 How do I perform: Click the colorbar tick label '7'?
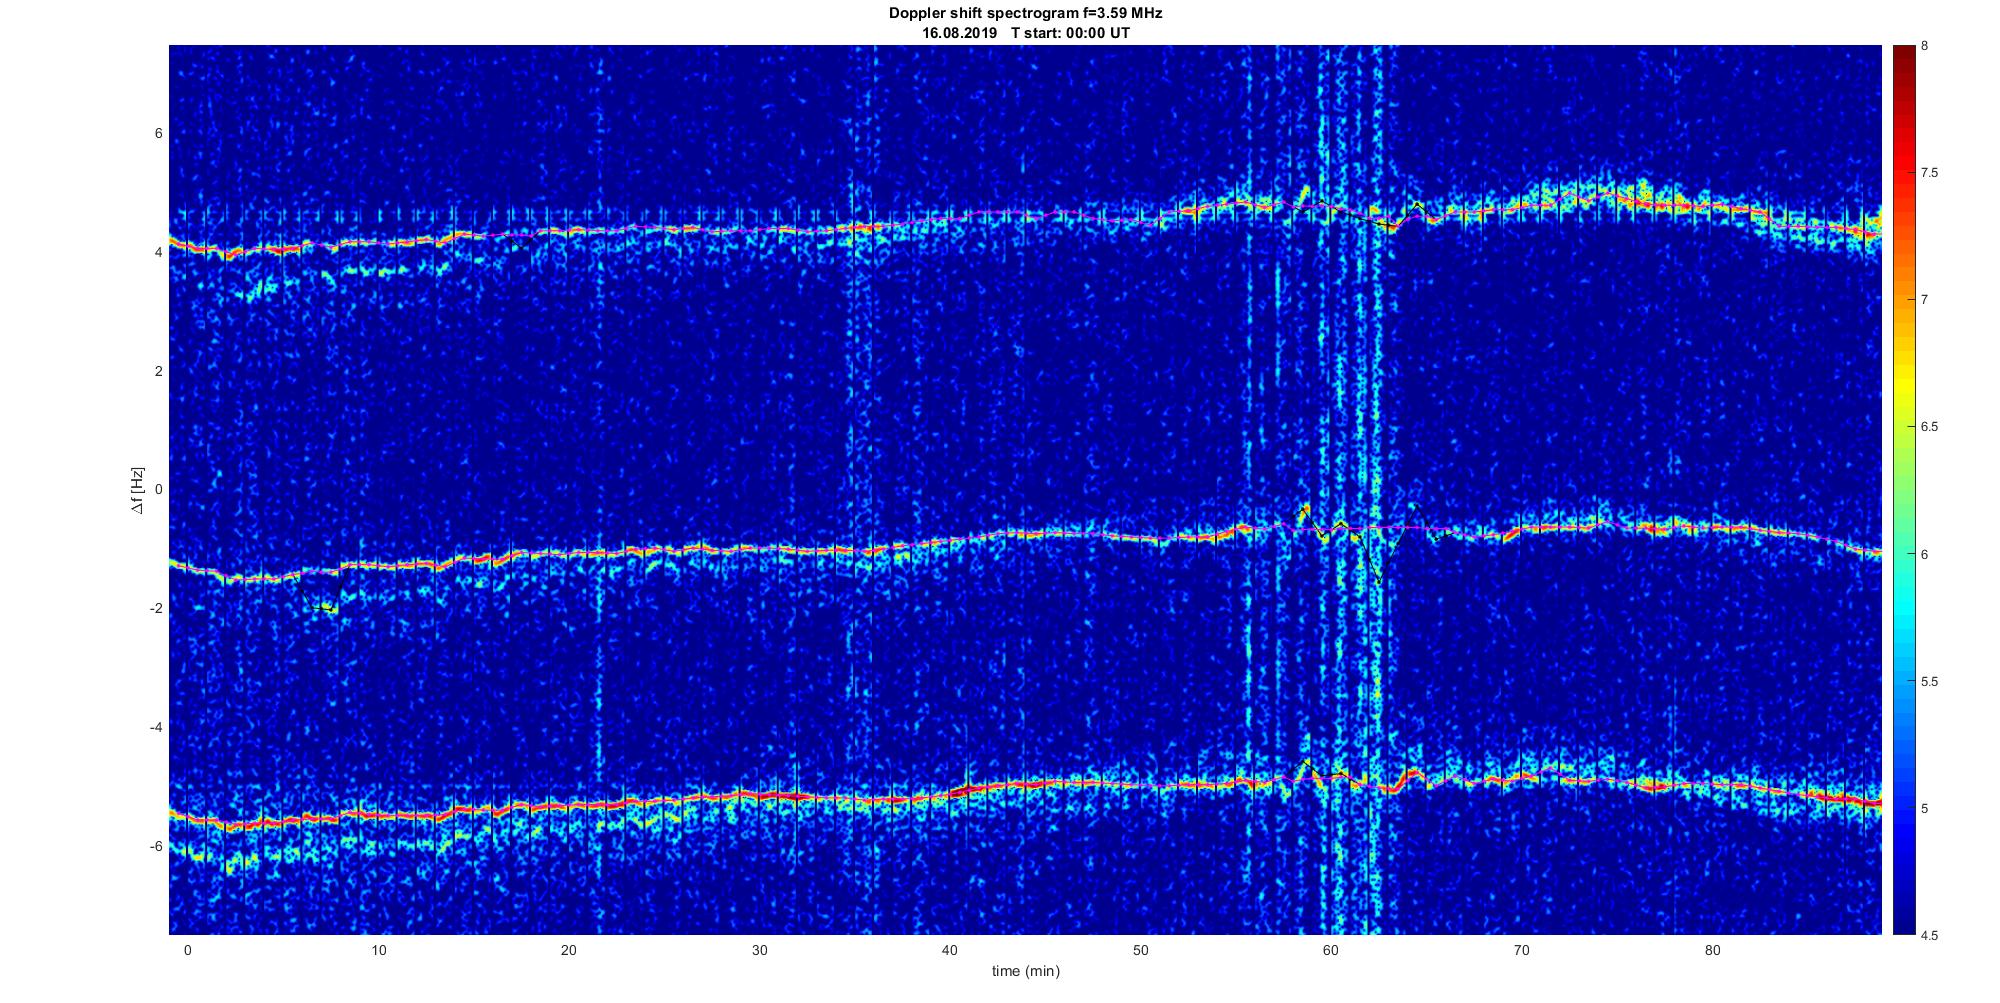point(1925,300)
